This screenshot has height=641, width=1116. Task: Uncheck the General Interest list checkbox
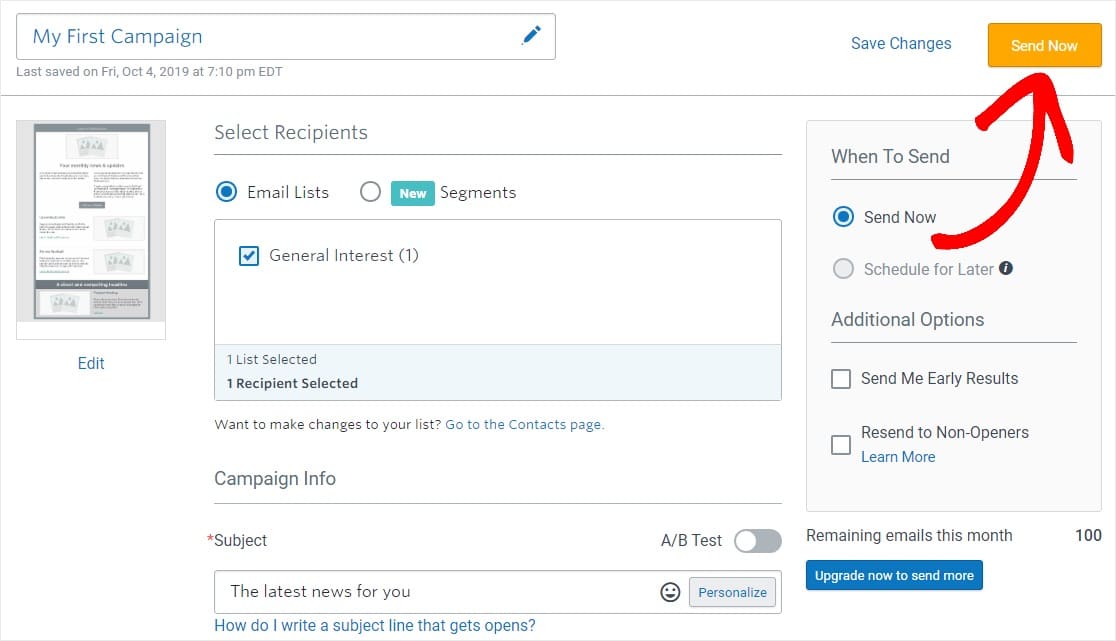click(x=248, y=255)
